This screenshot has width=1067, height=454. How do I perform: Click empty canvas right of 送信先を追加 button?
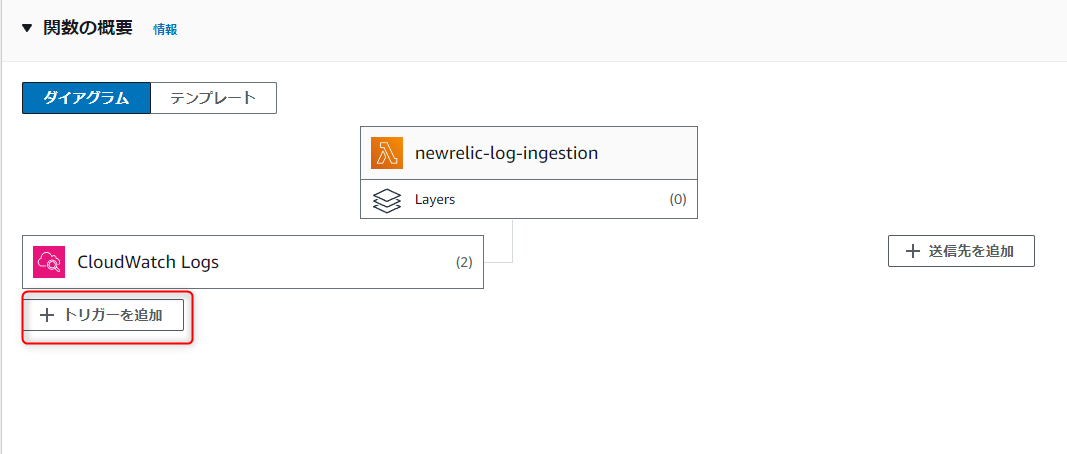[x=1051, y=251]
